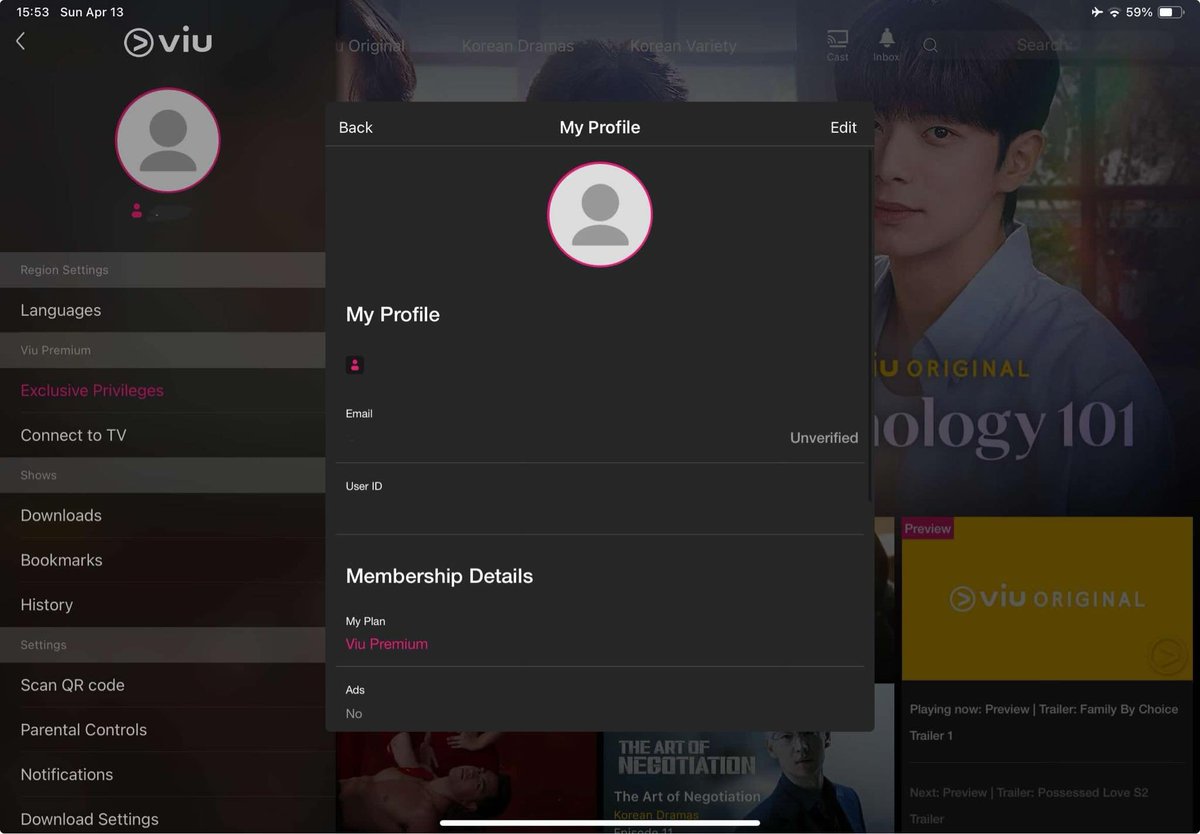Tap the profile picture in My Profile dialog
1200x834 pixels.
[x=600, y=214]
